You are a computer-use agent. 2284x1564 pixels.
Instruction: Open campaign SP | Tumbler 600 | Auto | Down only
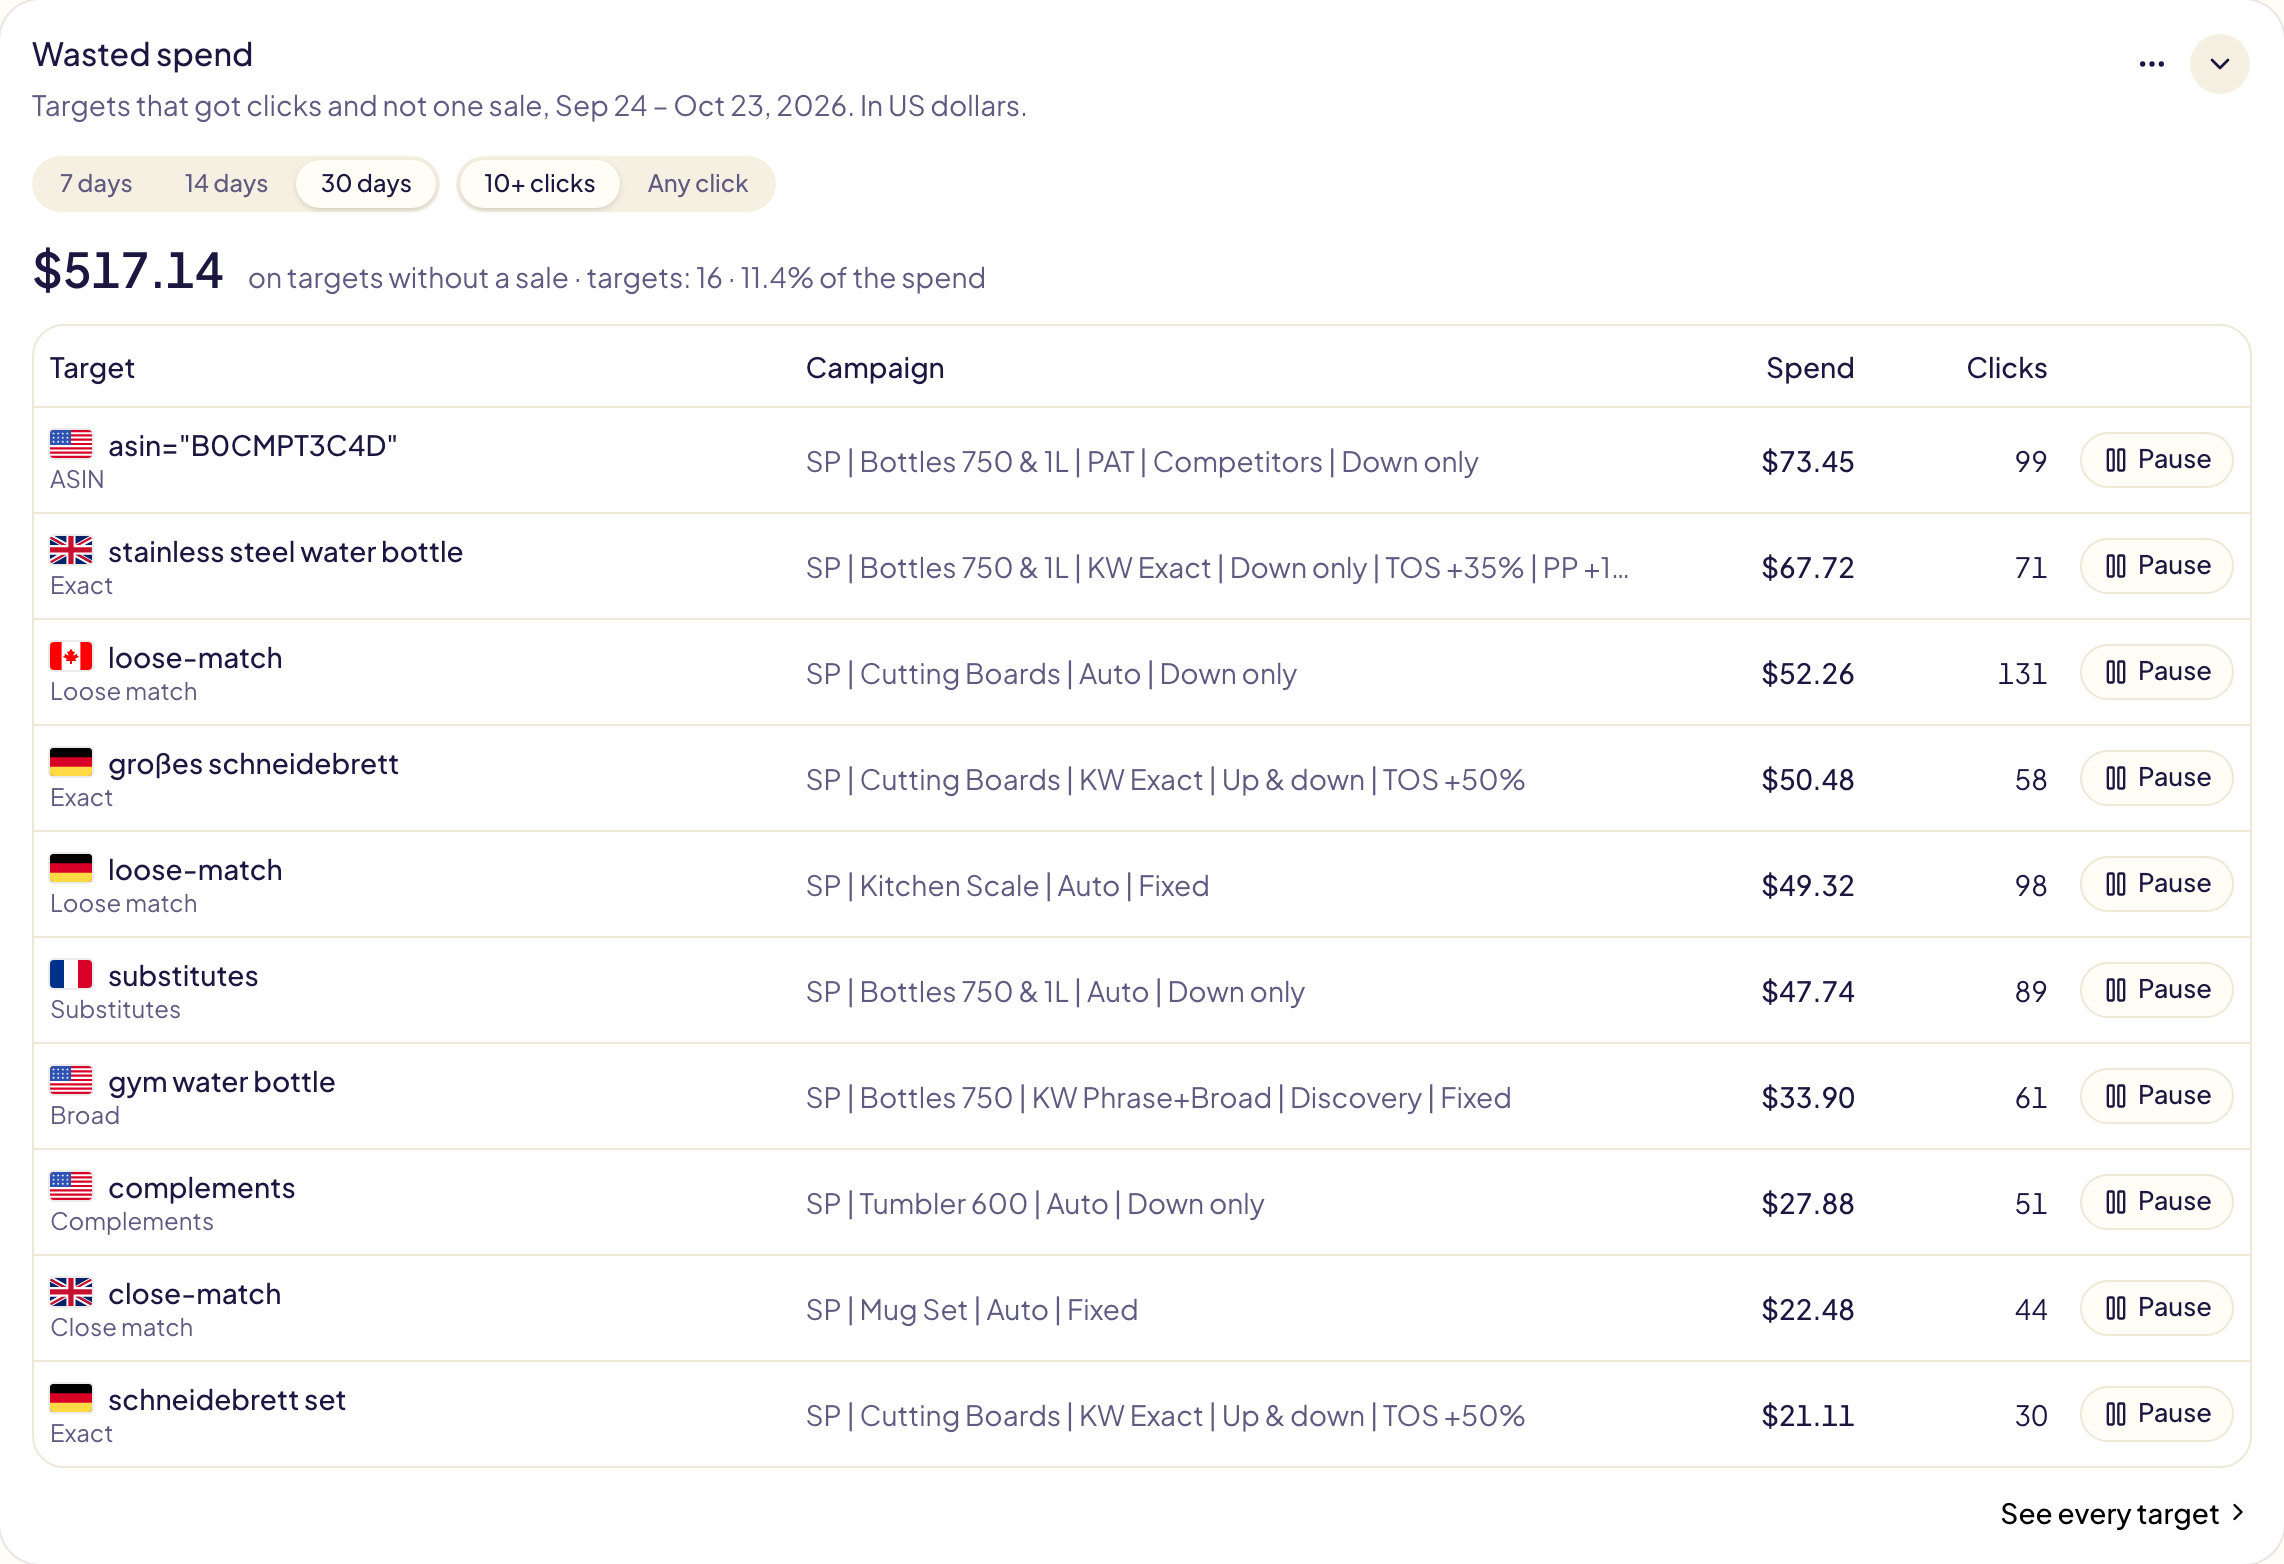coord(1035,1204)
